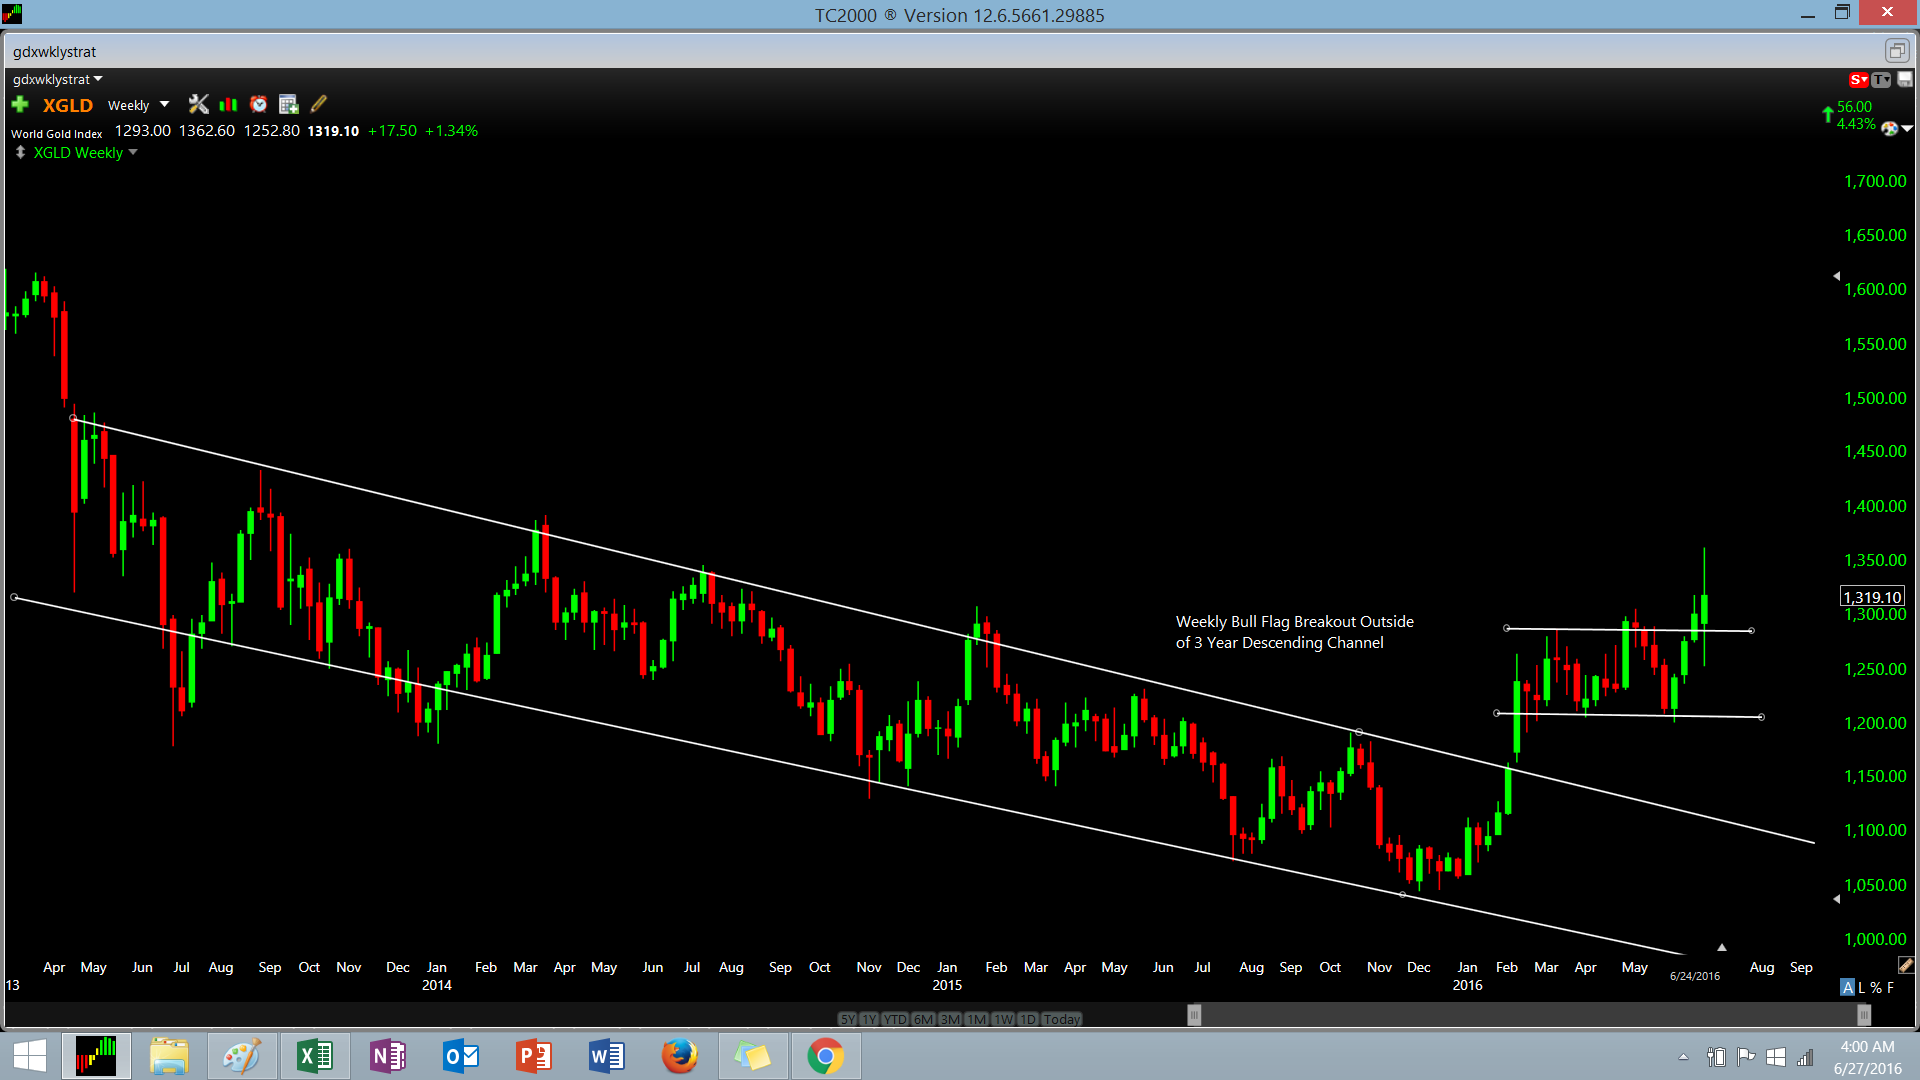The width and height of the screenshot is (1920, 1080).
Task: Click the left time-range slider handle
Action: 1194,1015
